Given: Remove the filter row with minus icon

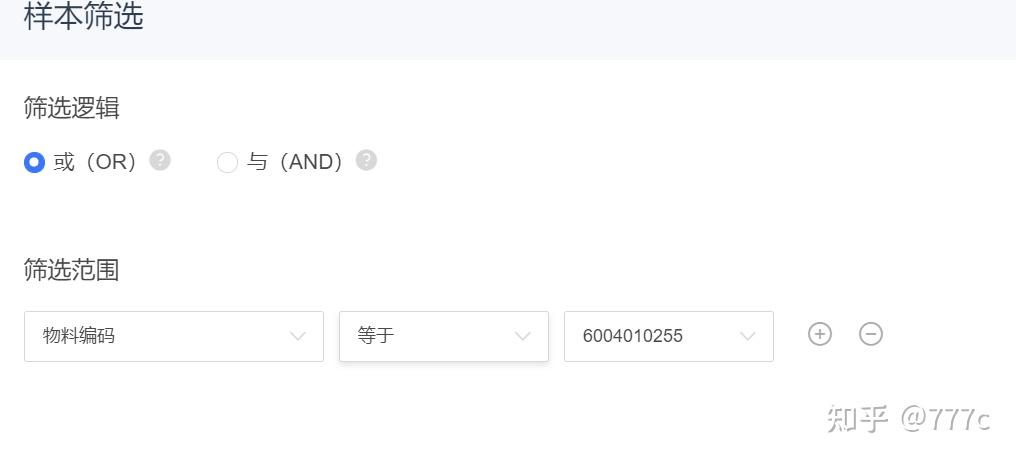Looking at the screenshot, I should (x=871, y=335).
